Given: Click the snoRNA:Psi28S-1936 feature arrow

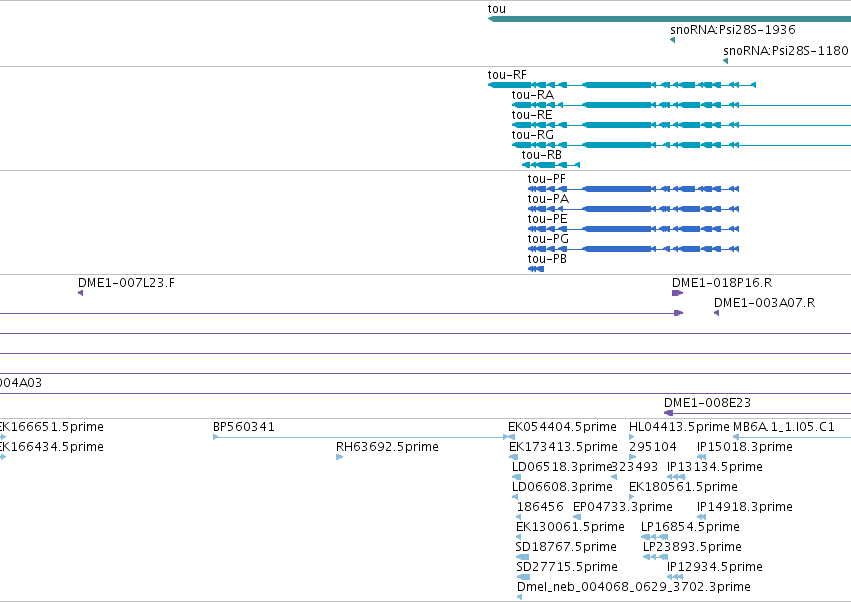Looking at the screenshot, I should coord(672,40).
